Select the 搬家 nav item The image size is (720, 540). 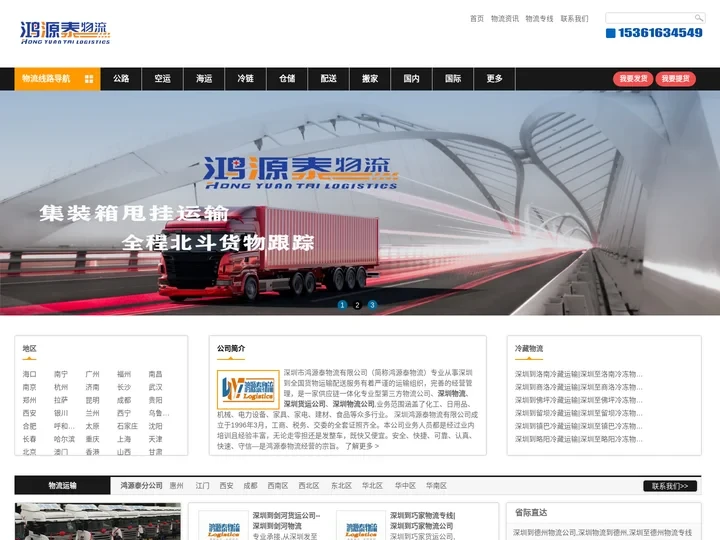point(370,79)
